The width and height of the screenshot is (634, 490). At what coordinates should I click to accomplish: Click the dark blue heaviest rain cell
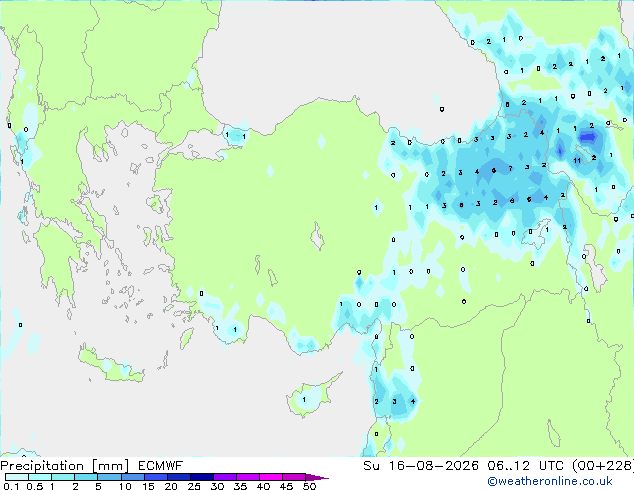[x=587, y=137]
